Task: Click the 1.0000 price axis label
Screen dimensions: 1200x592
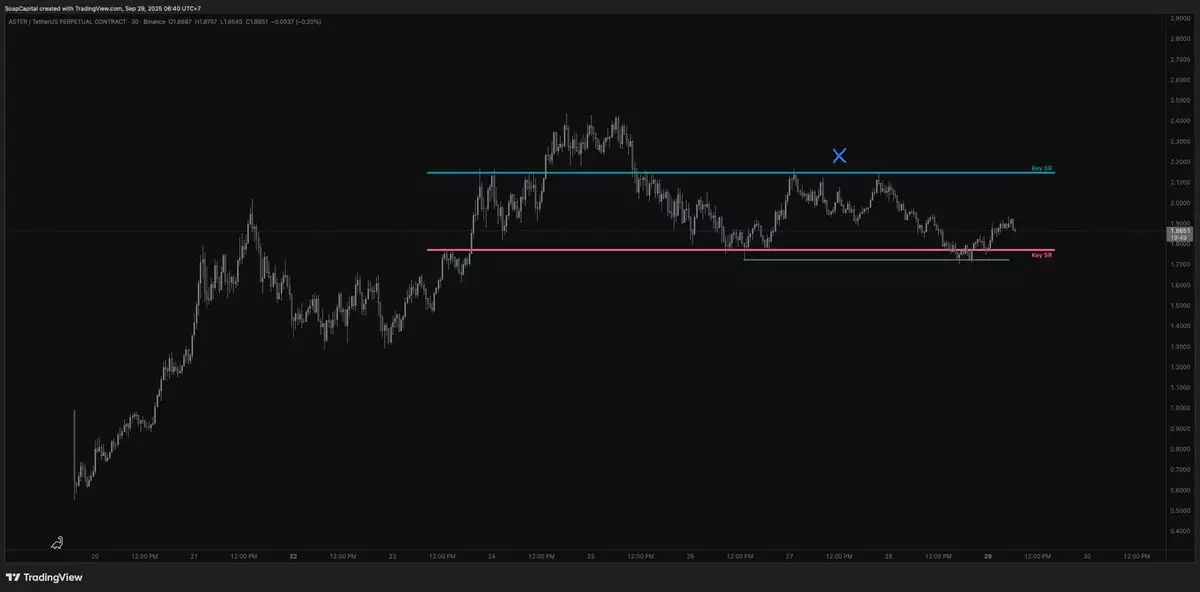Action: coord(1179,408)
